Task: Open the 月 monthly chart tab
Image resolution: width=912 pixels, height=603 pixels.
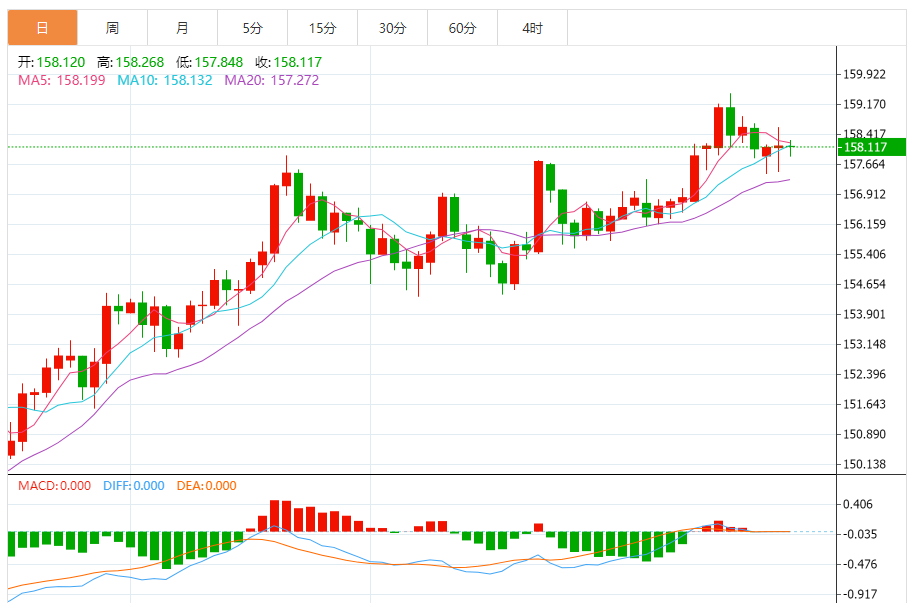Action: click(182, 28)
